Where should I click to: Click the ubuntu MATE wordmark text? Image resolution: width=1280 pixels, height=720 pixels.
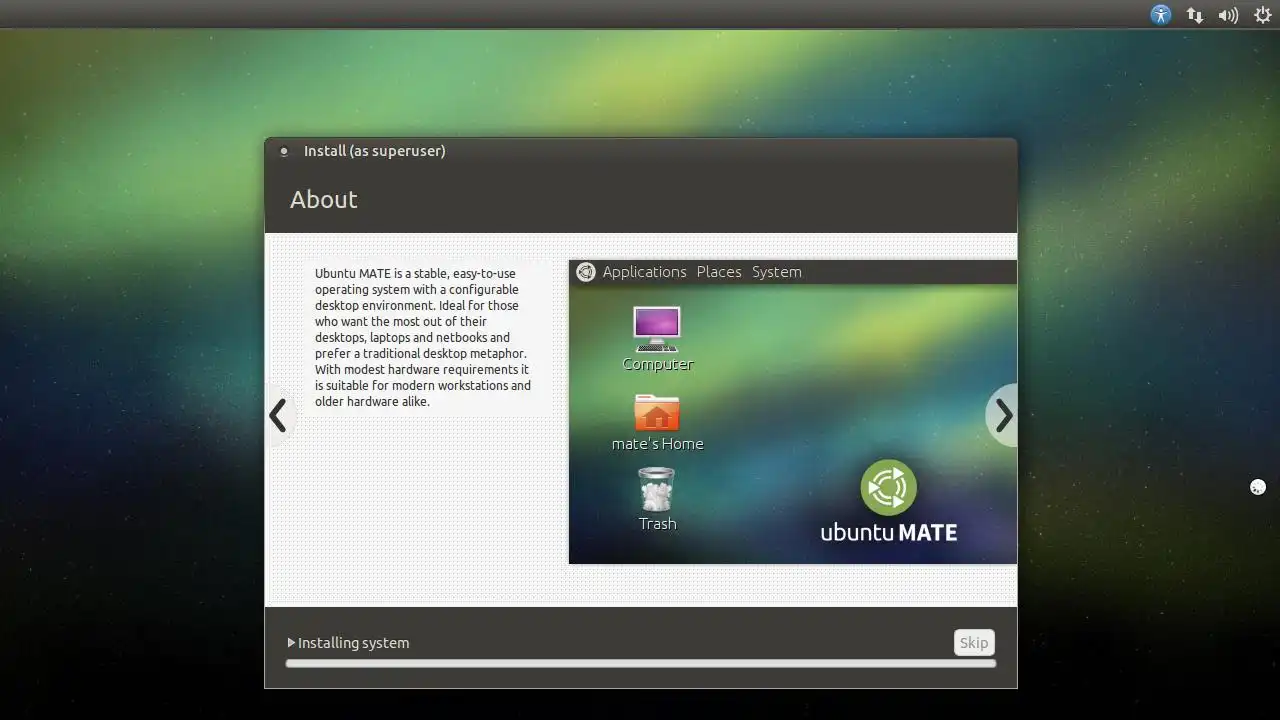click(x=889, y=533)
